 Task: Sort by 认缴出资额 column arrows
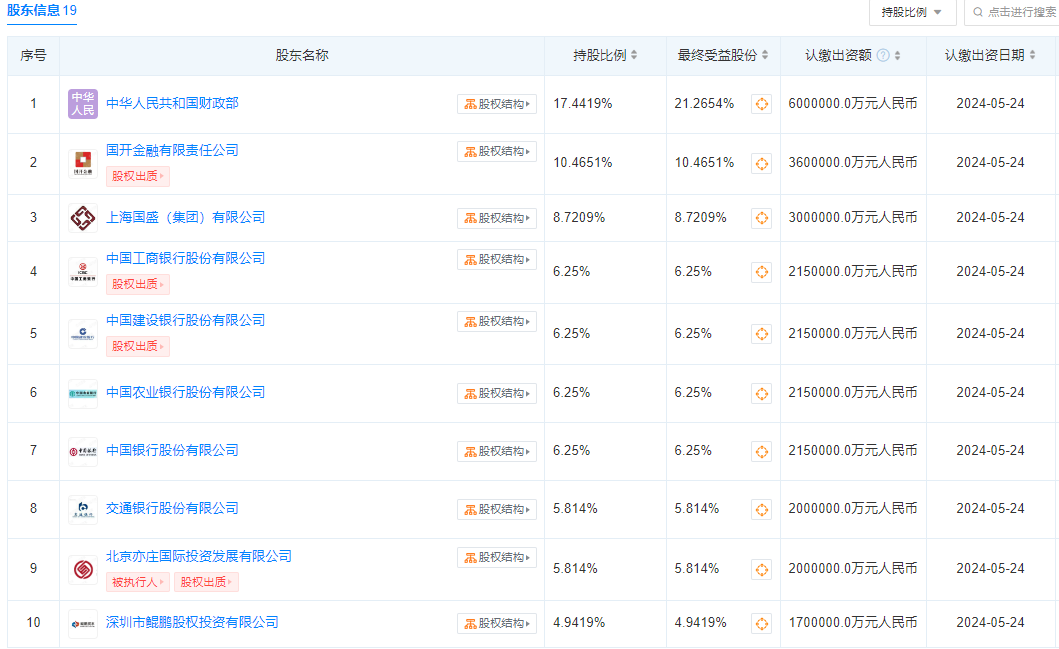898,55
